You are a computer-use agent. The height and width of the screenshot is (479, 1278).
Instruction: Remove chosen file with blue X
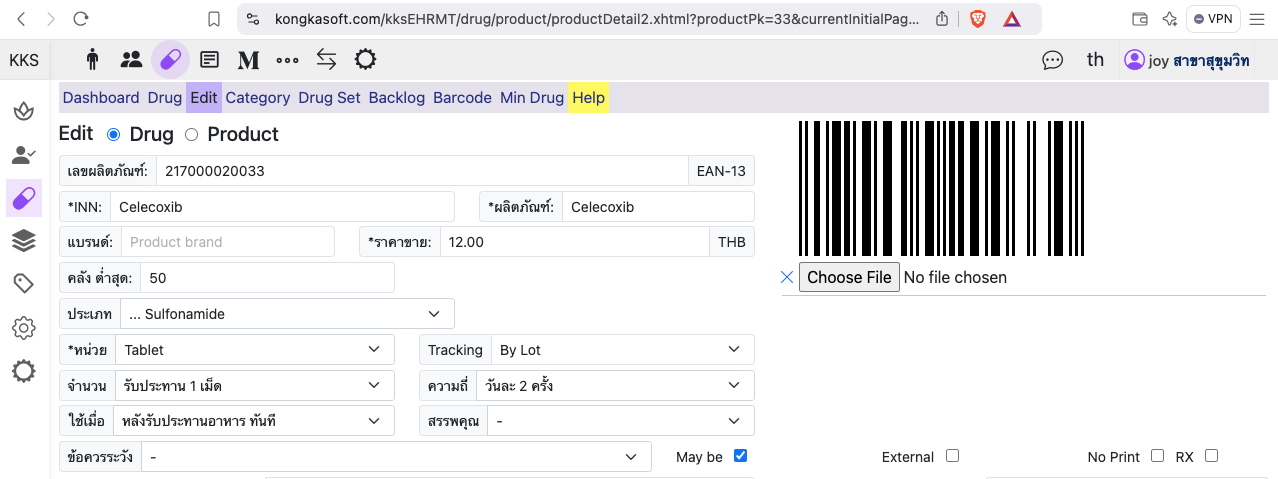(x=787, y=277)
